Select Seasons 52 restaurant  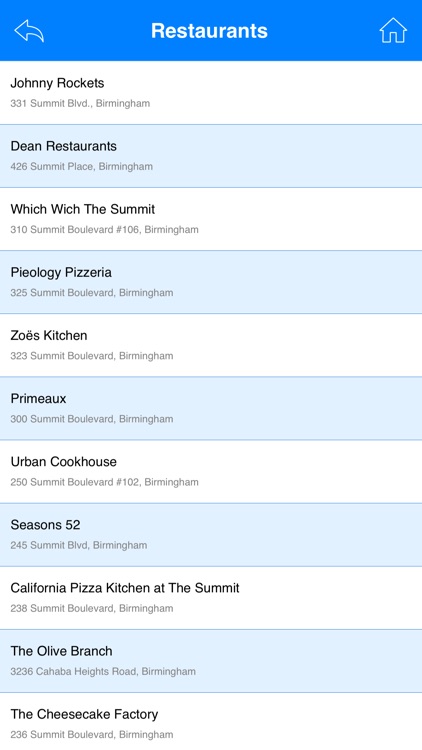coord(211,535)
